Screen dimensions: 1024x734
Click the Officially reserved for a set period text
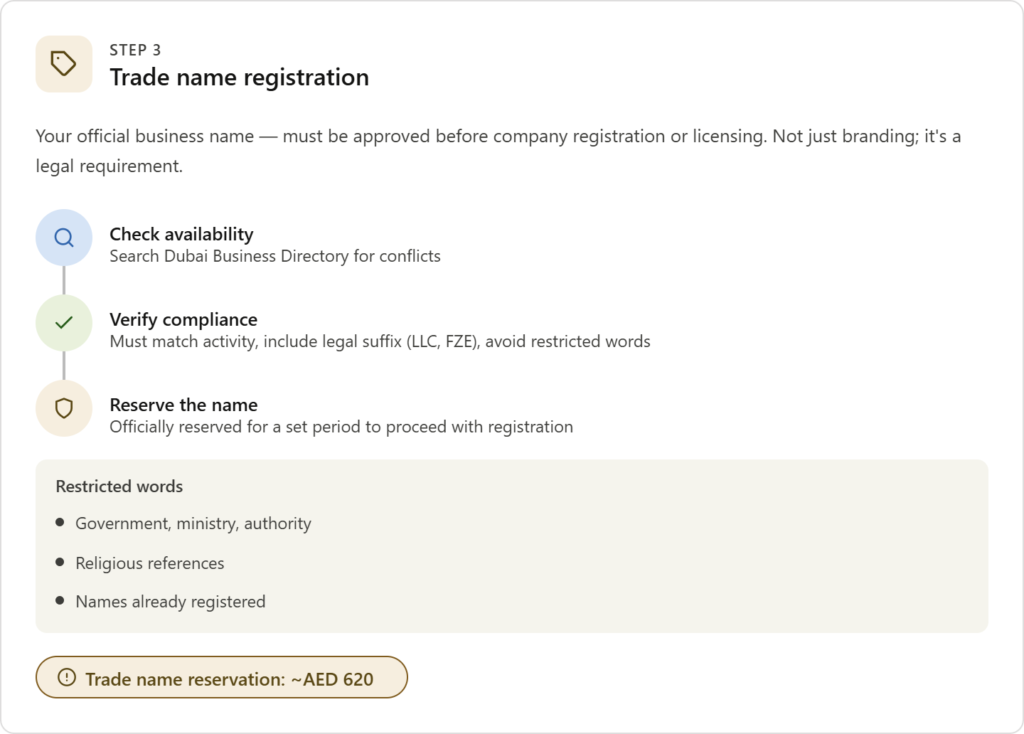(341, 427)
